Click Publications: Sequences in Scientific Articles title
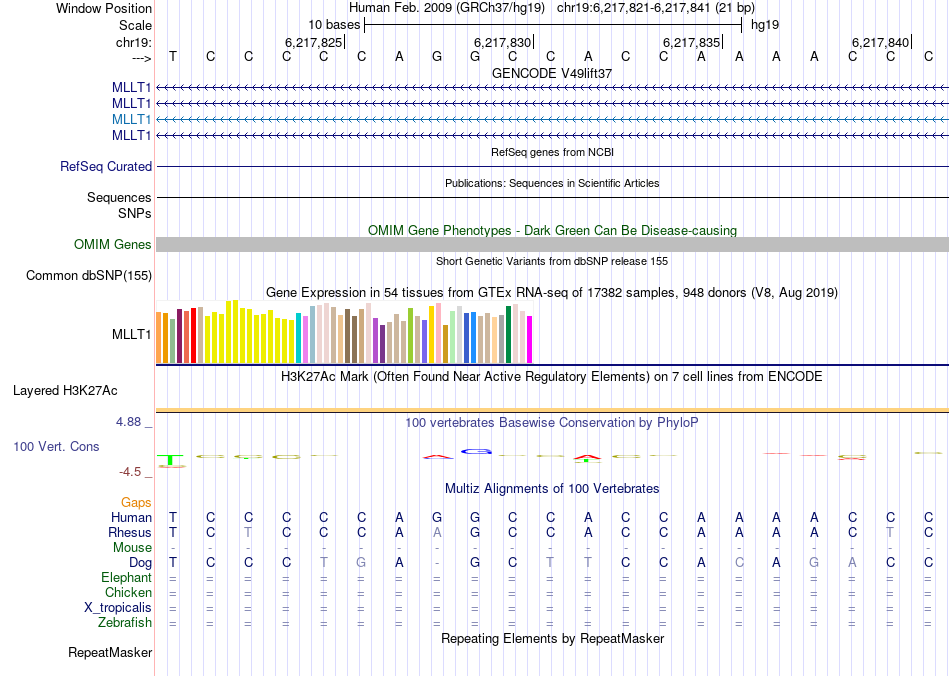This screenshot has width=950, height=676. [x=552, y=183]
